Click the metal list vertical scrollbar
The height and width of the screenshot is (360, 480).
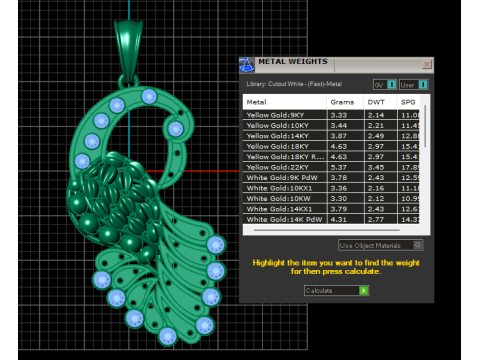[x=425, y=126]
